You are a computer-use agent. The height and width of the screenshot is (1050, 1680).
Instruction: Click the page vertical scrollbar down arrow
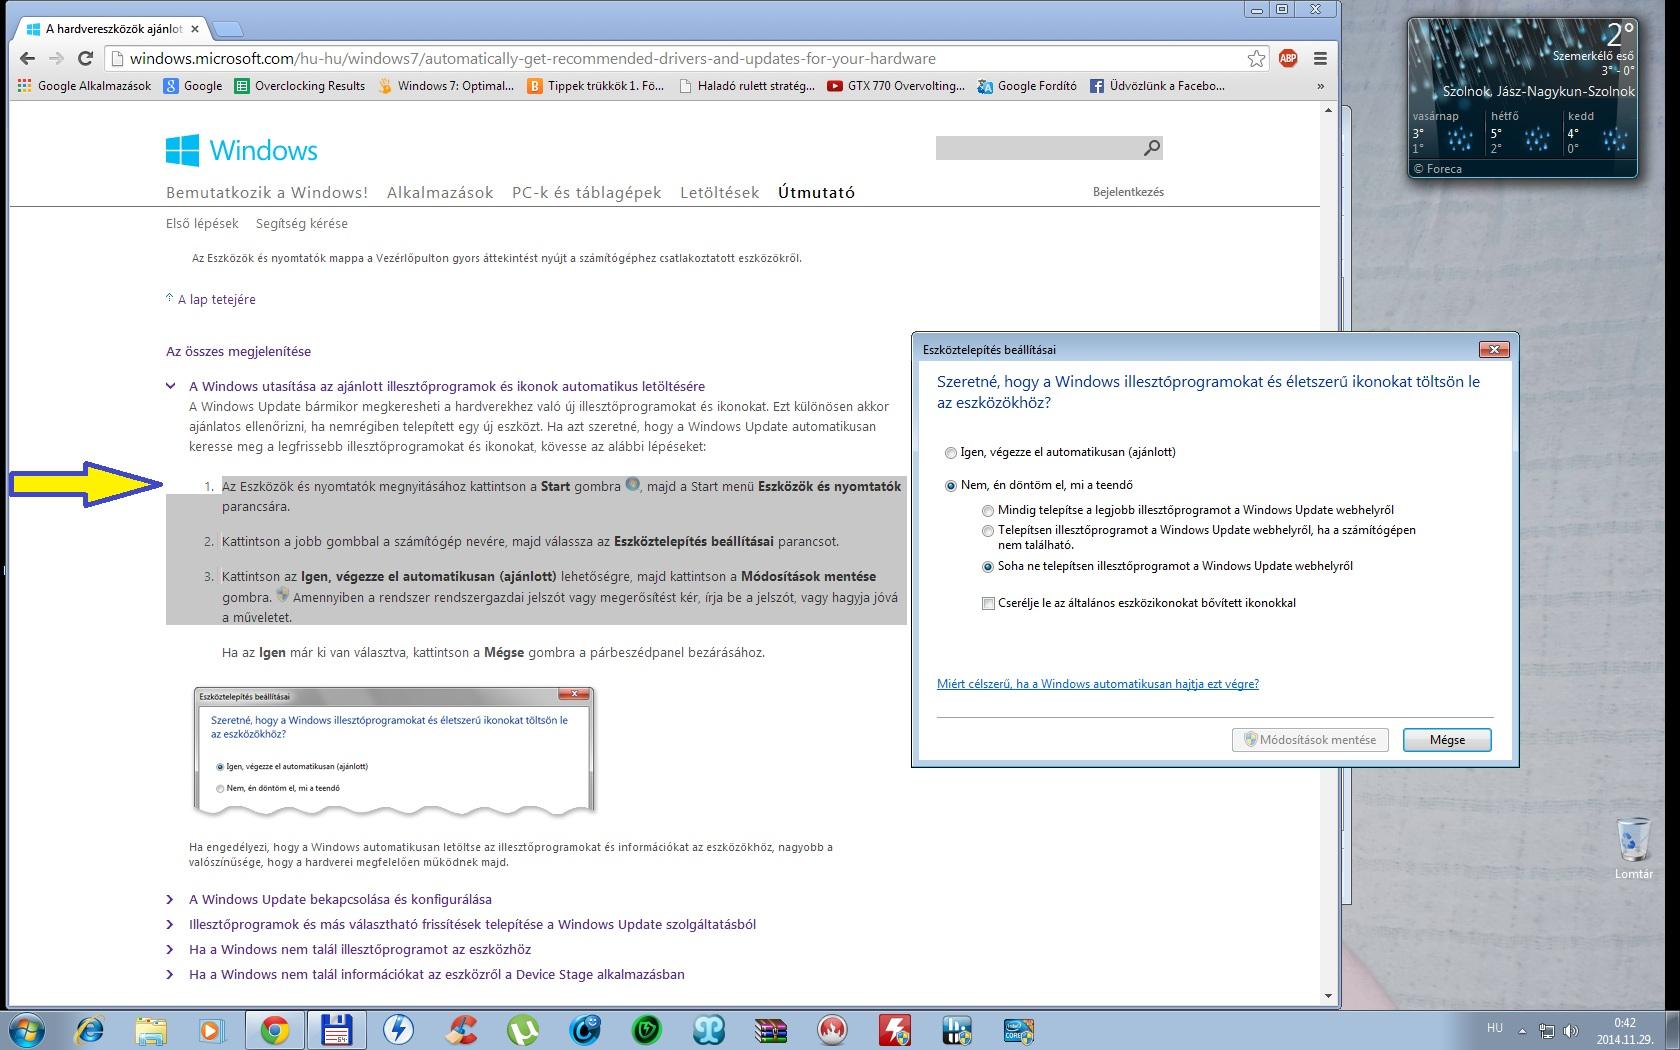pos(1329,996)
